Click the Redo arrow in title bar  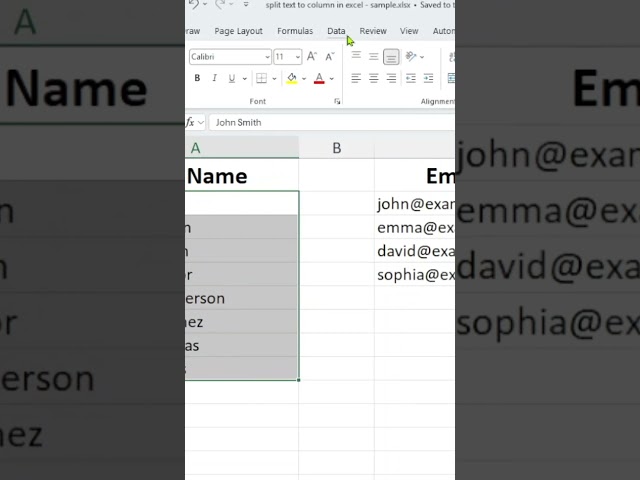coord(220,4)
